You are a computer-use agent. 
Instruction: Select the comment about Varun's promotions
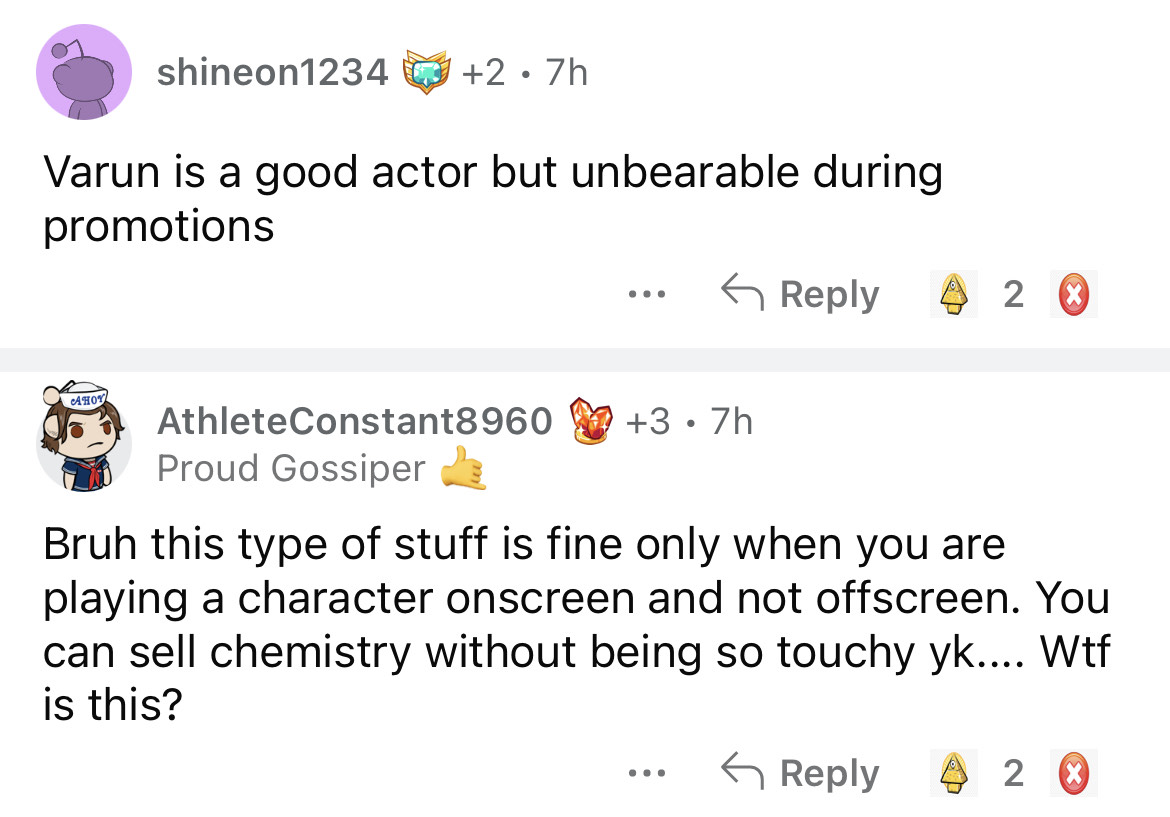pyautogui.click(x=492, y=199)
